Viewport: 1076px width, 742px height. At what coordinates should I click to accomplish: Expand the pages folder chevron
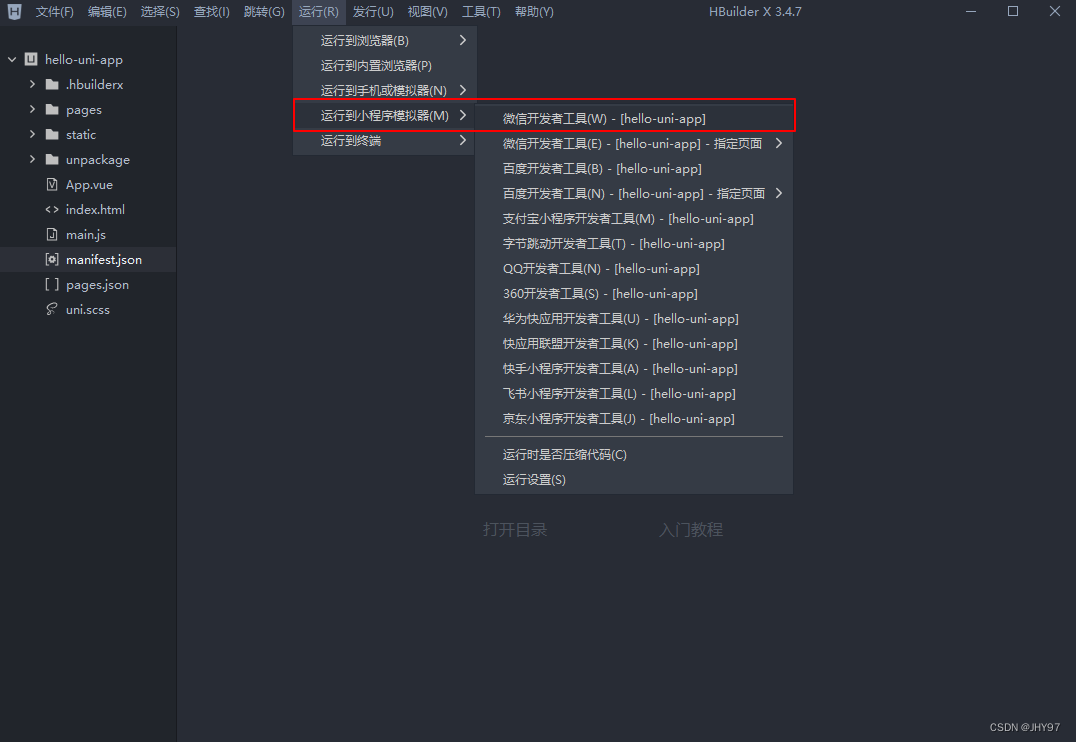click(x=32, y=109)
